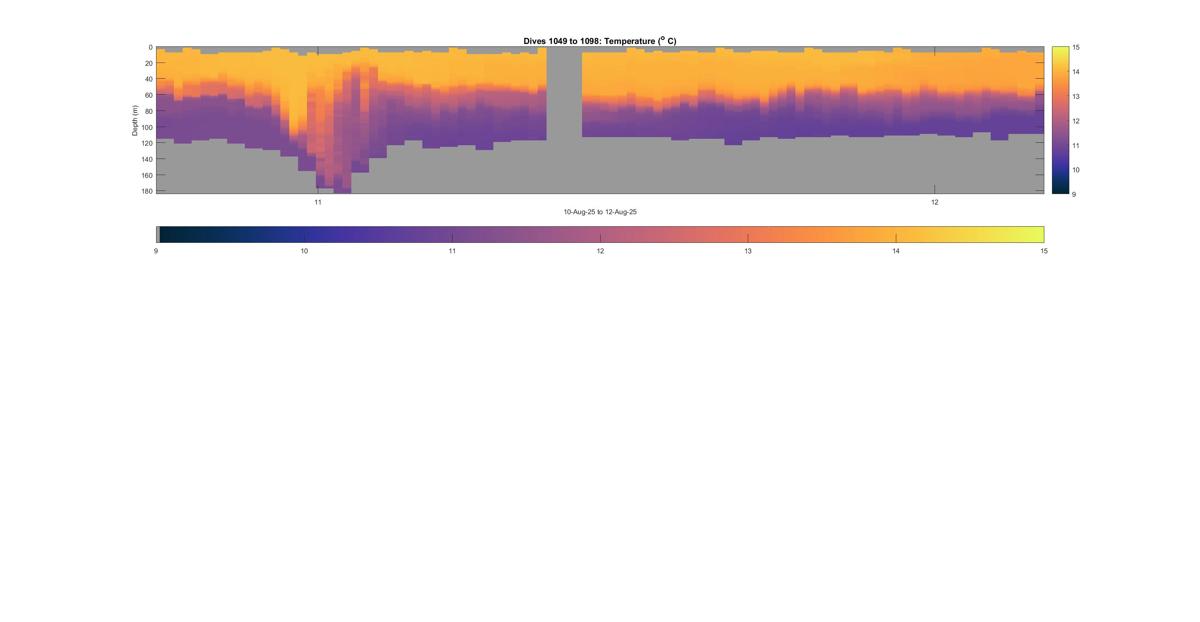Click the horizontal colorbar below the plot
Screen dimensions: 1200x622
point(600,234)
